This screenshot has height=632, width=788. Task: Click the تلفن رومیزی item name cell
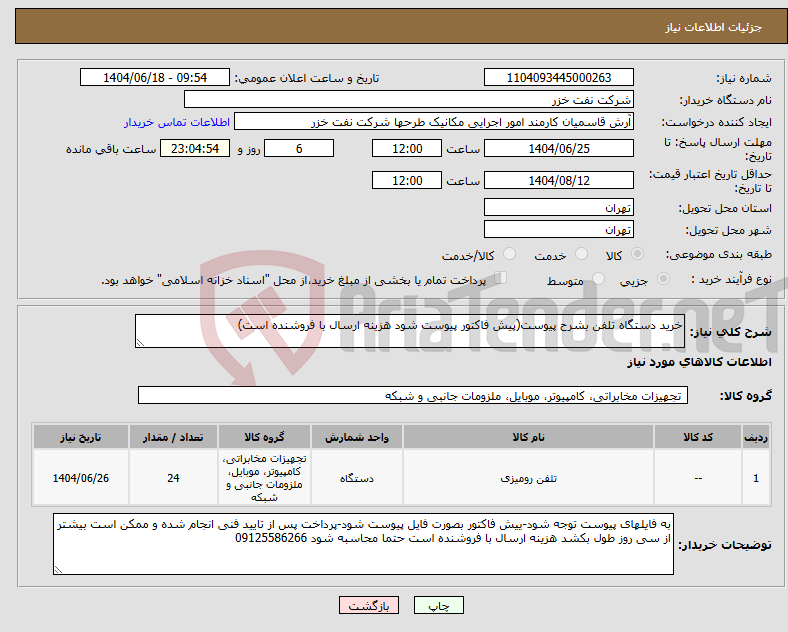(x=528, y=478)
